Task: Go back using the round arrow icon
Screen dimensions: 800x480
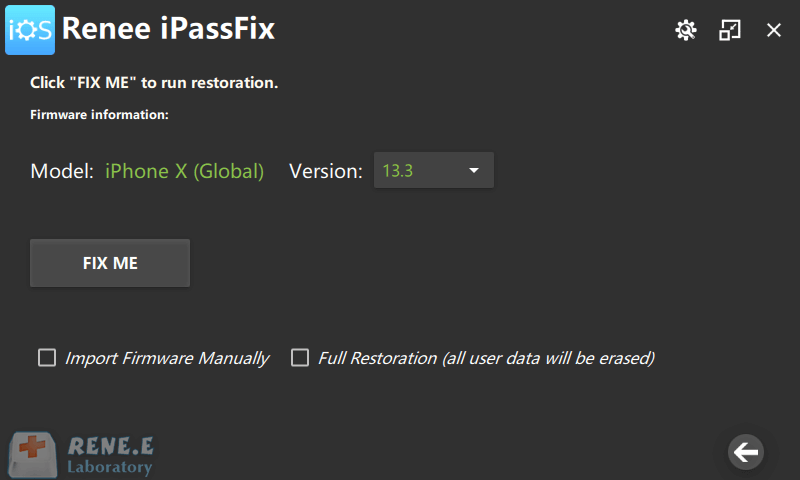Action: pyautogui.click(x=745, y=452)
